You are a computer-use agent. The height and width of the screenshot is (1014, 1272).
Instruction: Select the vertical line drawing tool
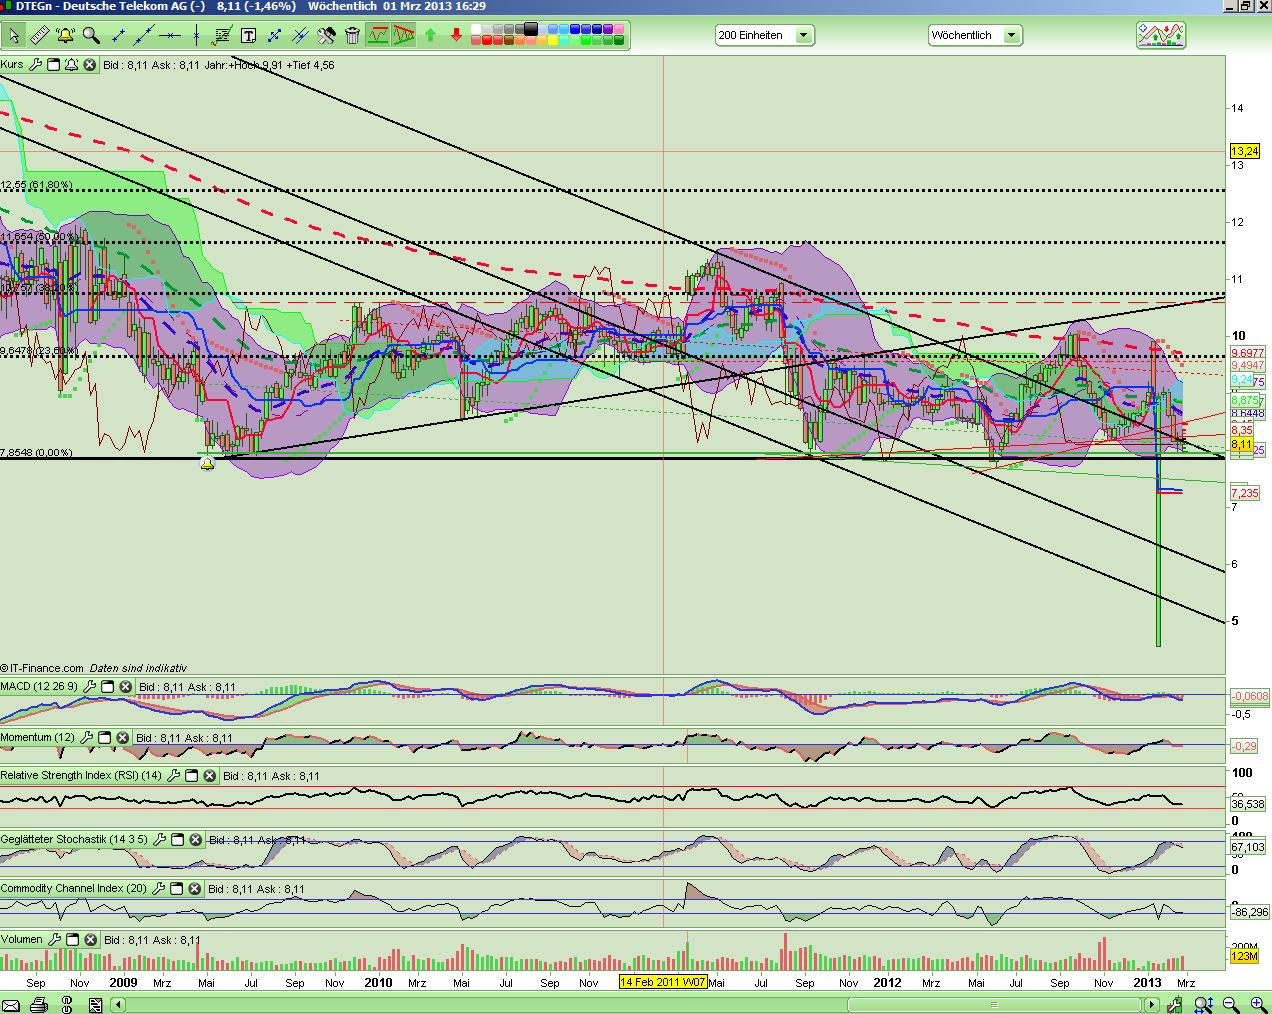tap(196, 36)
